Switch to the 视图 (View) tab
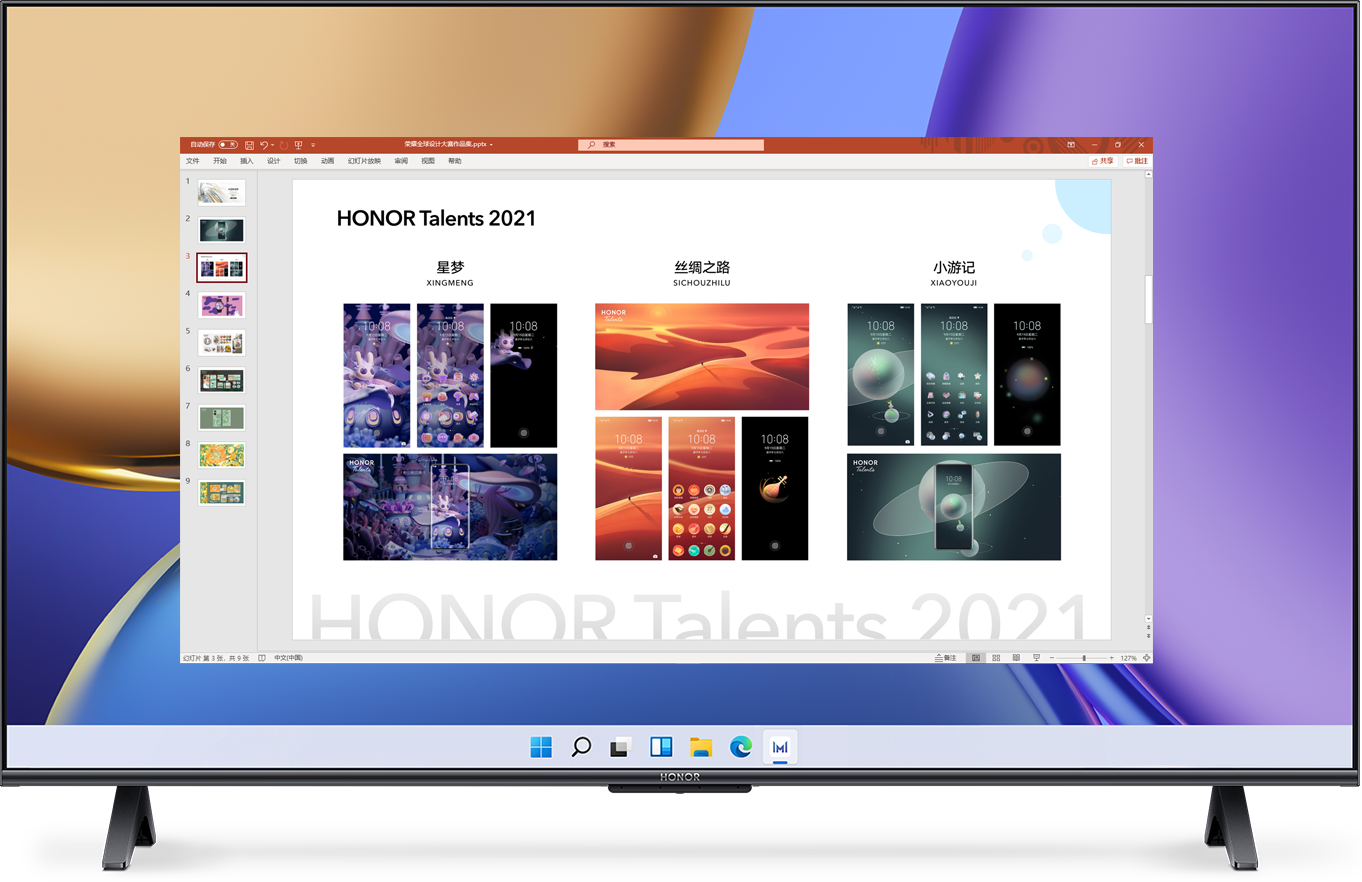This screenshot has height=882, width=1362. [428, 161]
